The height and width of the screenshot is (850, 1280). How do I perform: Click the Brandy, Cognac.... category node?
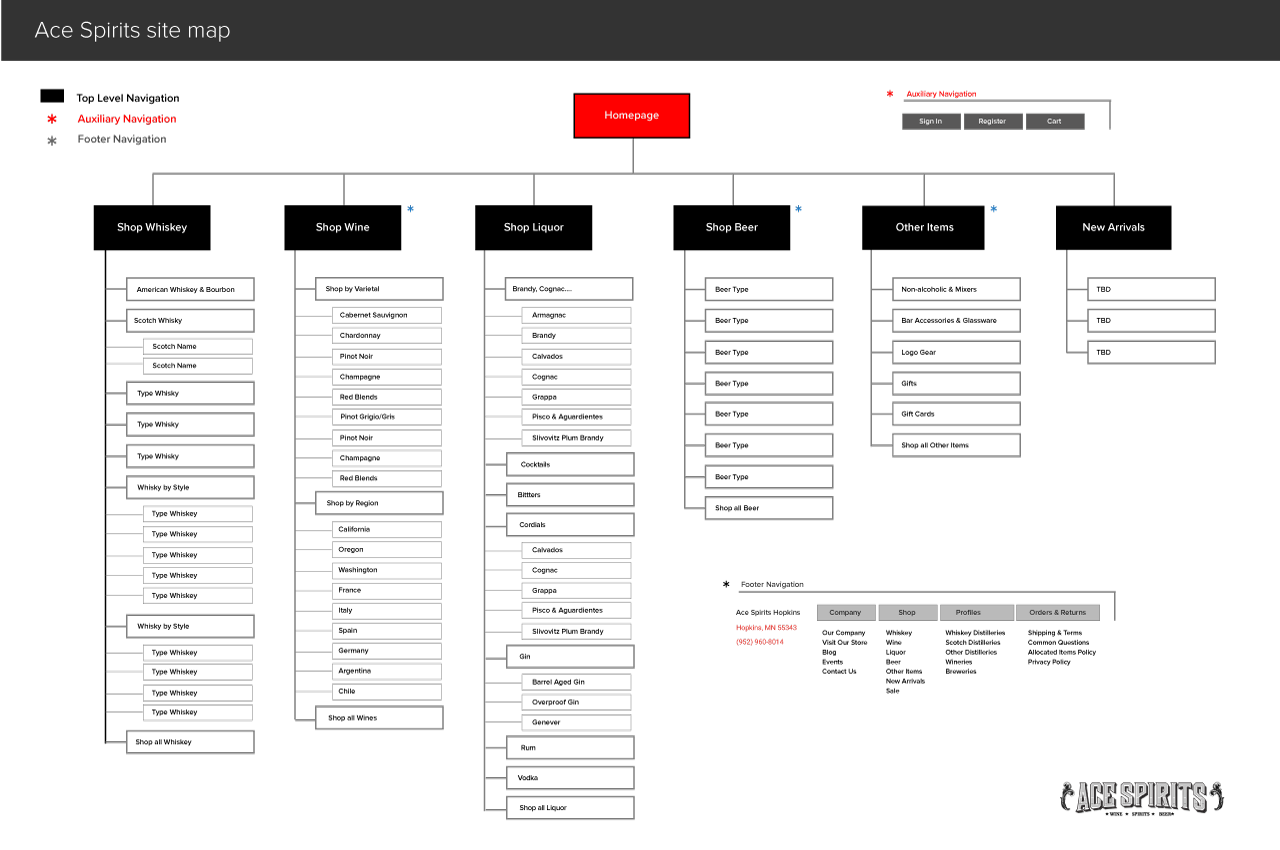pyautogui.click(x=569, y=289)
